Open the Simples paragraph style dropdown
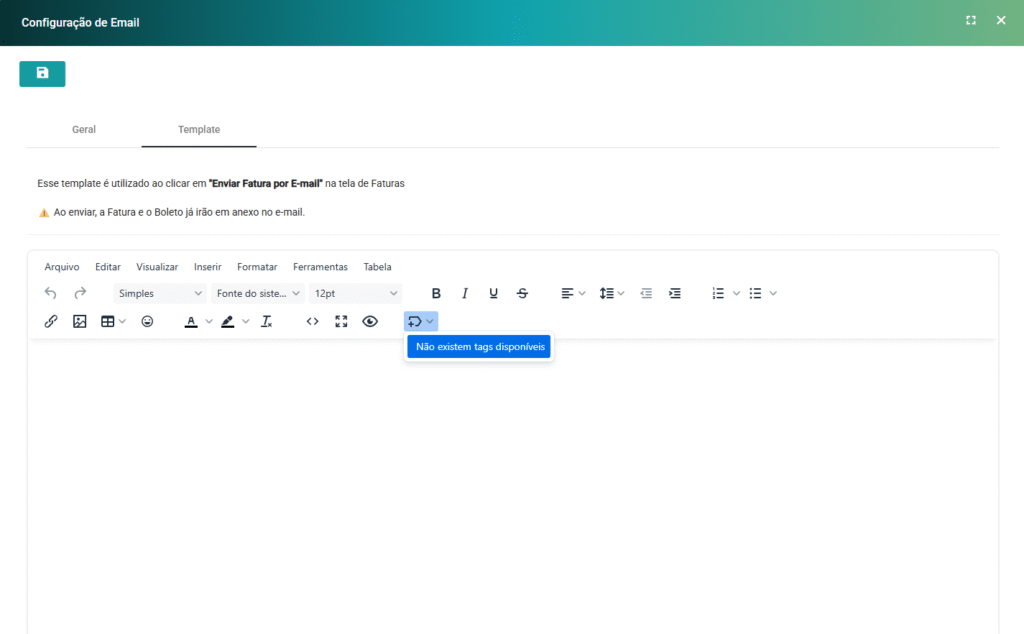1024x634 pixels. coord(159,294)
